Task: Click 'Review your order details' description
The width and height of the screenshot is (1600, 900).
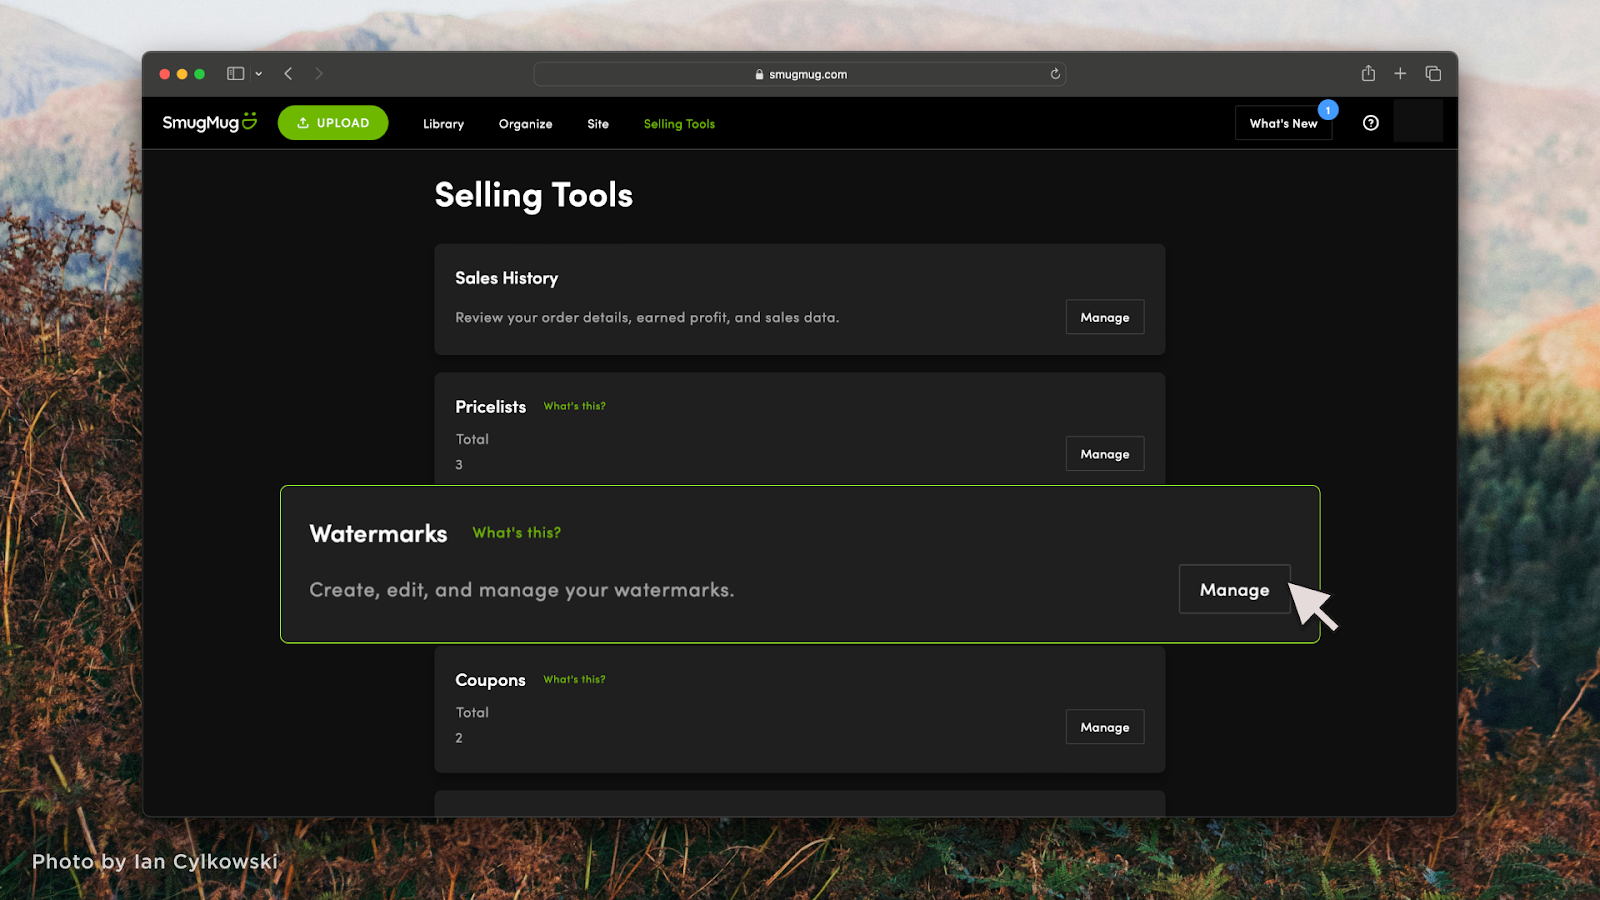Action: (647, 317)
